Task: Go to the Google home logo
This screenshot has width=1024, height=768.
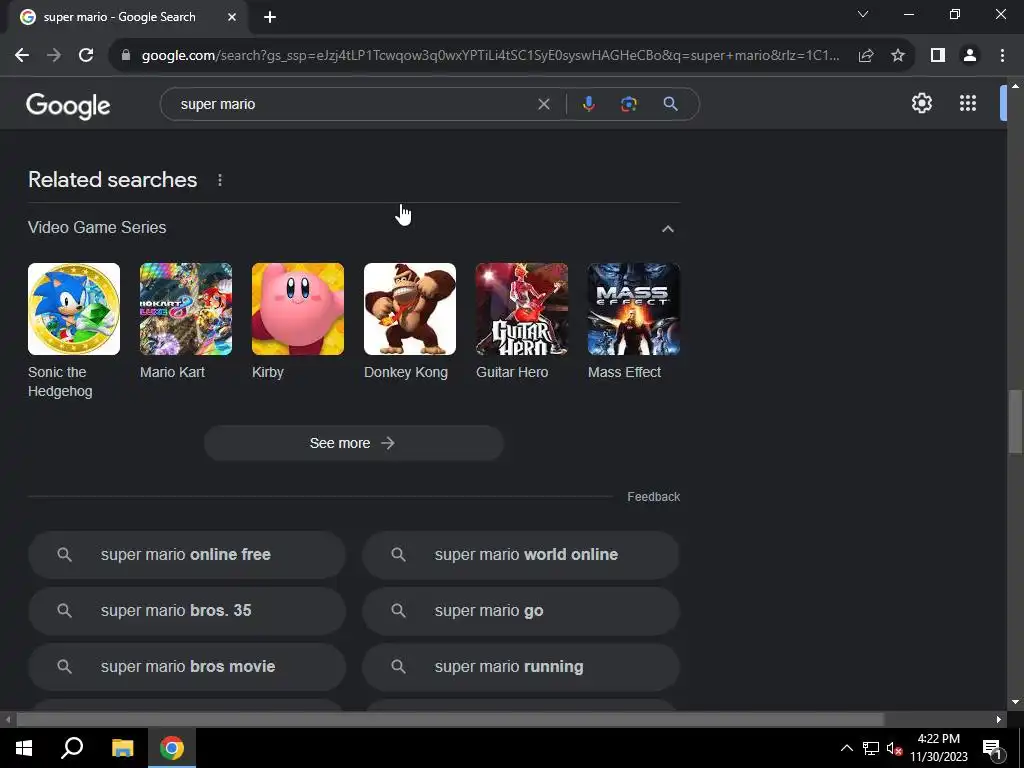Action: pos(69,105)
